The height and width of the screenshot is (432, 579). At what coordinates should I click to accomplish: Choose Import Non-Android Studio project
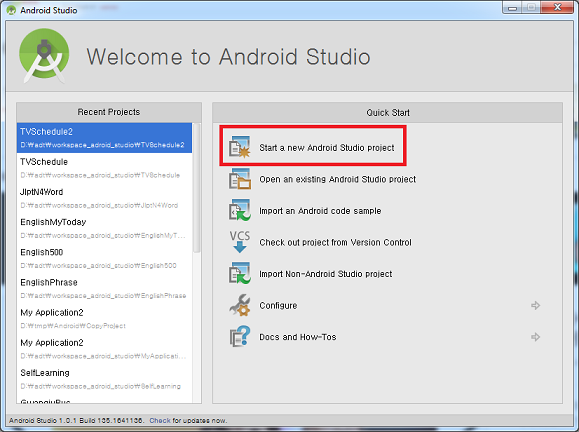coord(326,274)
